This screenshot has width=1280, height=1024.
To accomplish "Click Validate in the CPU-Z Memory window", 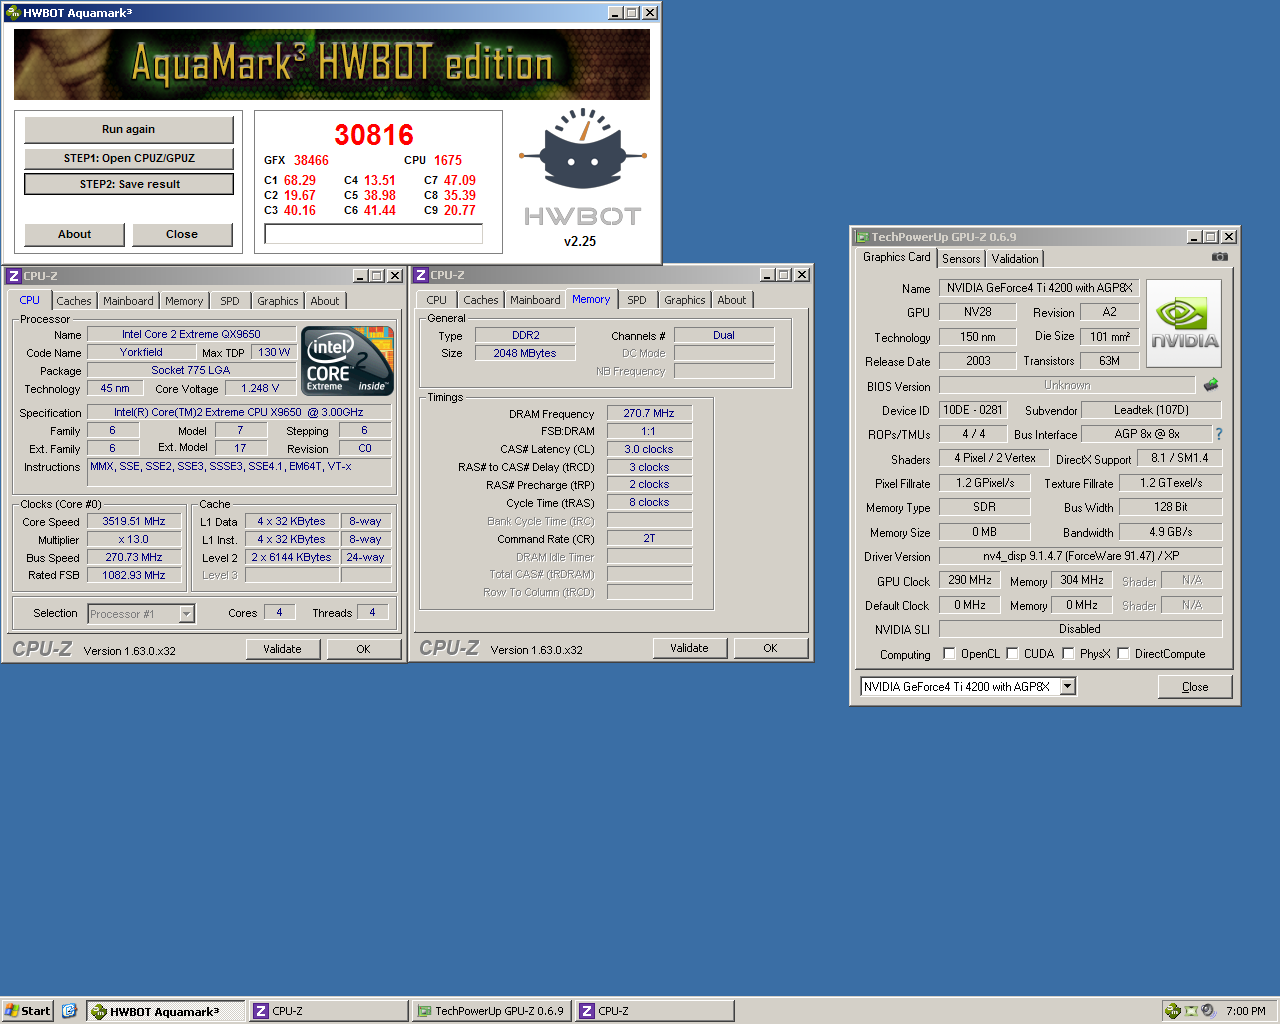I will [x=689, y=648].
